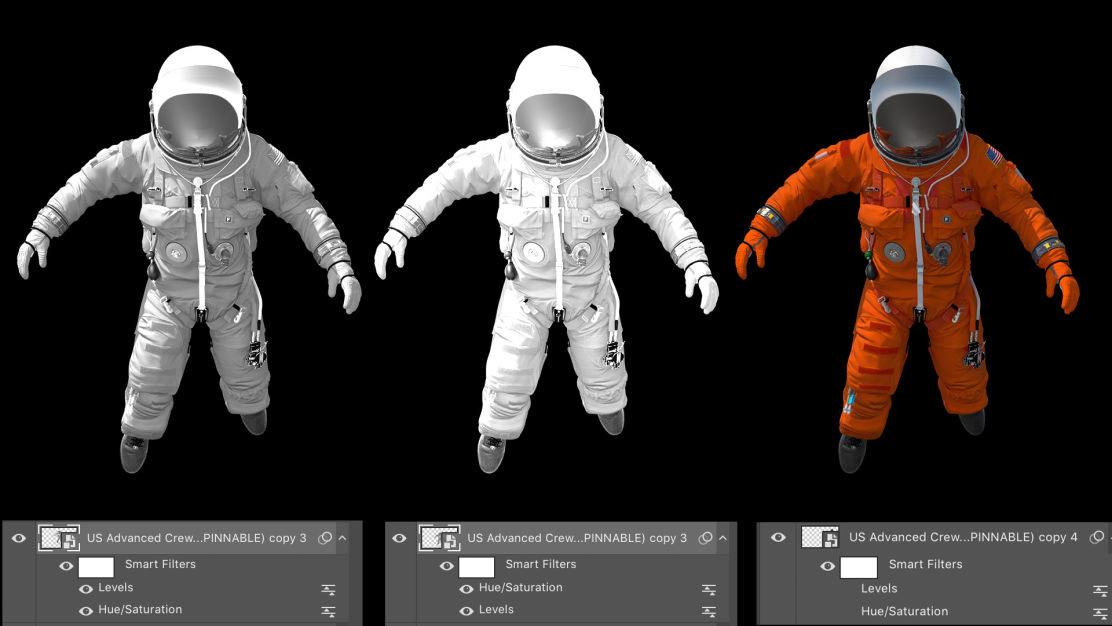Click Smart Filters label in left panel
This screenshot has width=1112, height=626.
pyautogui.click(x=160, y=564)
